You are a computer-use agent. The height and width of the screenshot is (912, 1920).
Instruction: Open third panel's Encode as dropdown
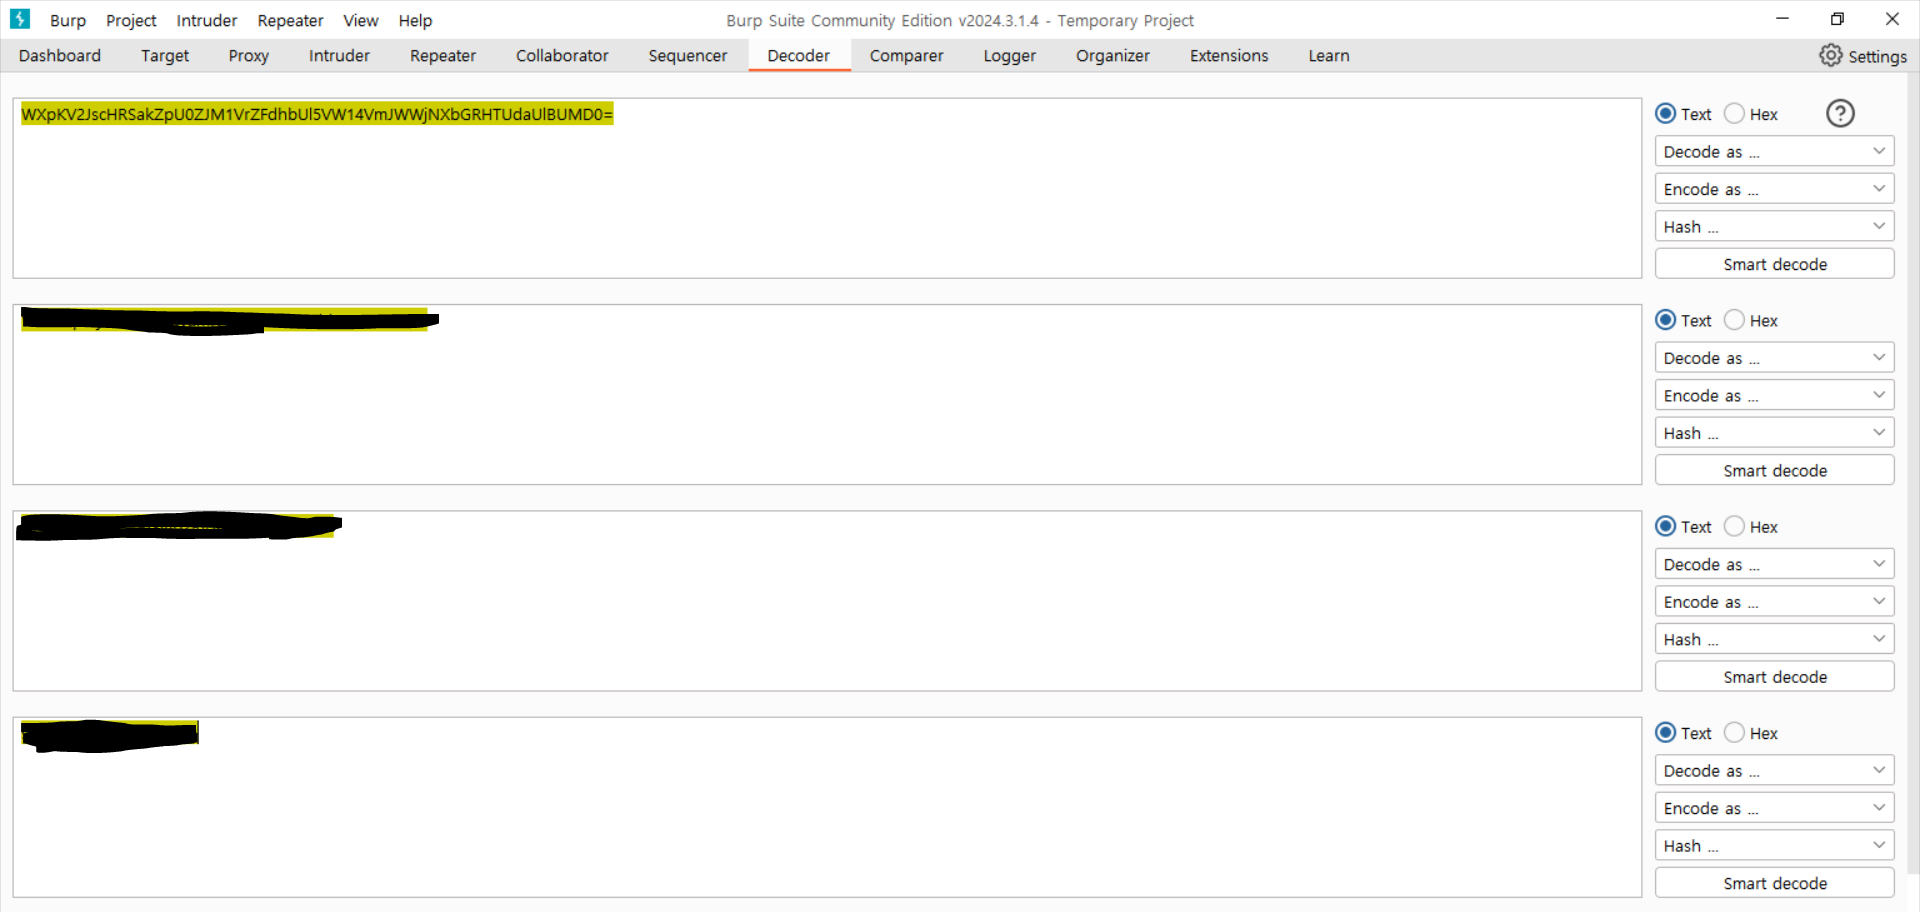1774,602
